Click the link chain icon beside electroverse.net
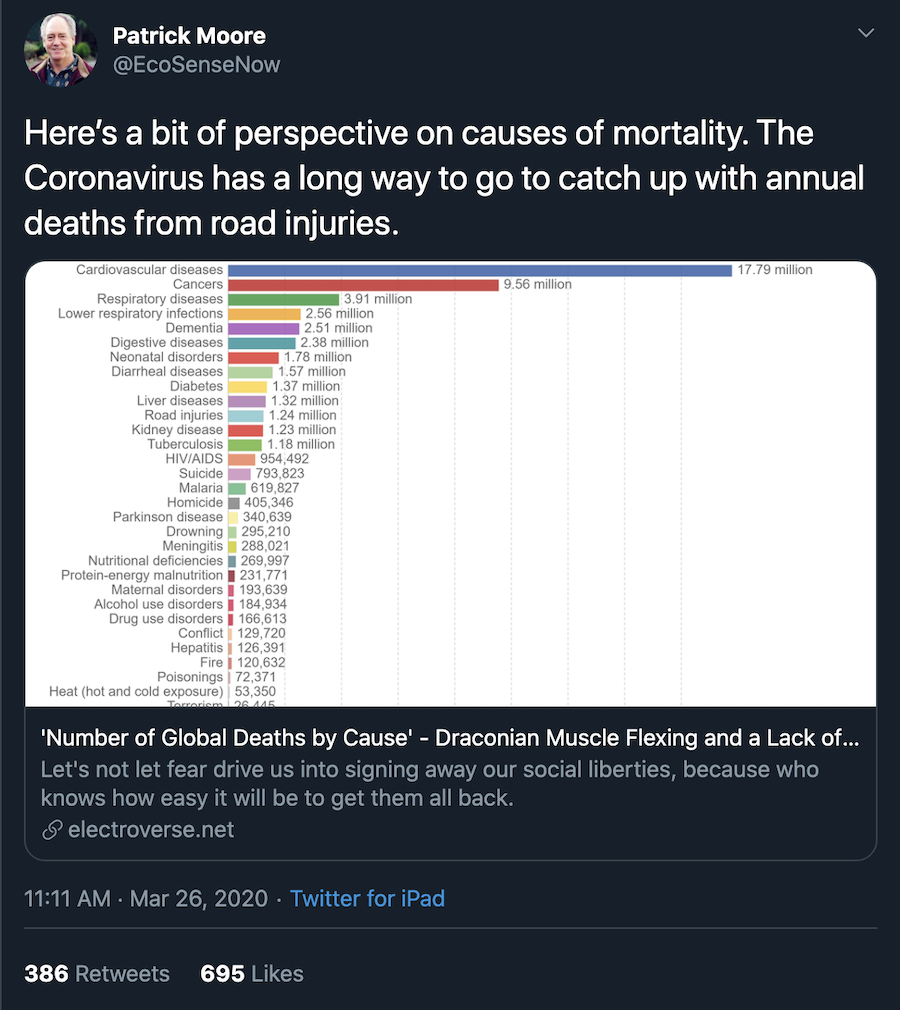900x1010 pixels. coord(52,830)
